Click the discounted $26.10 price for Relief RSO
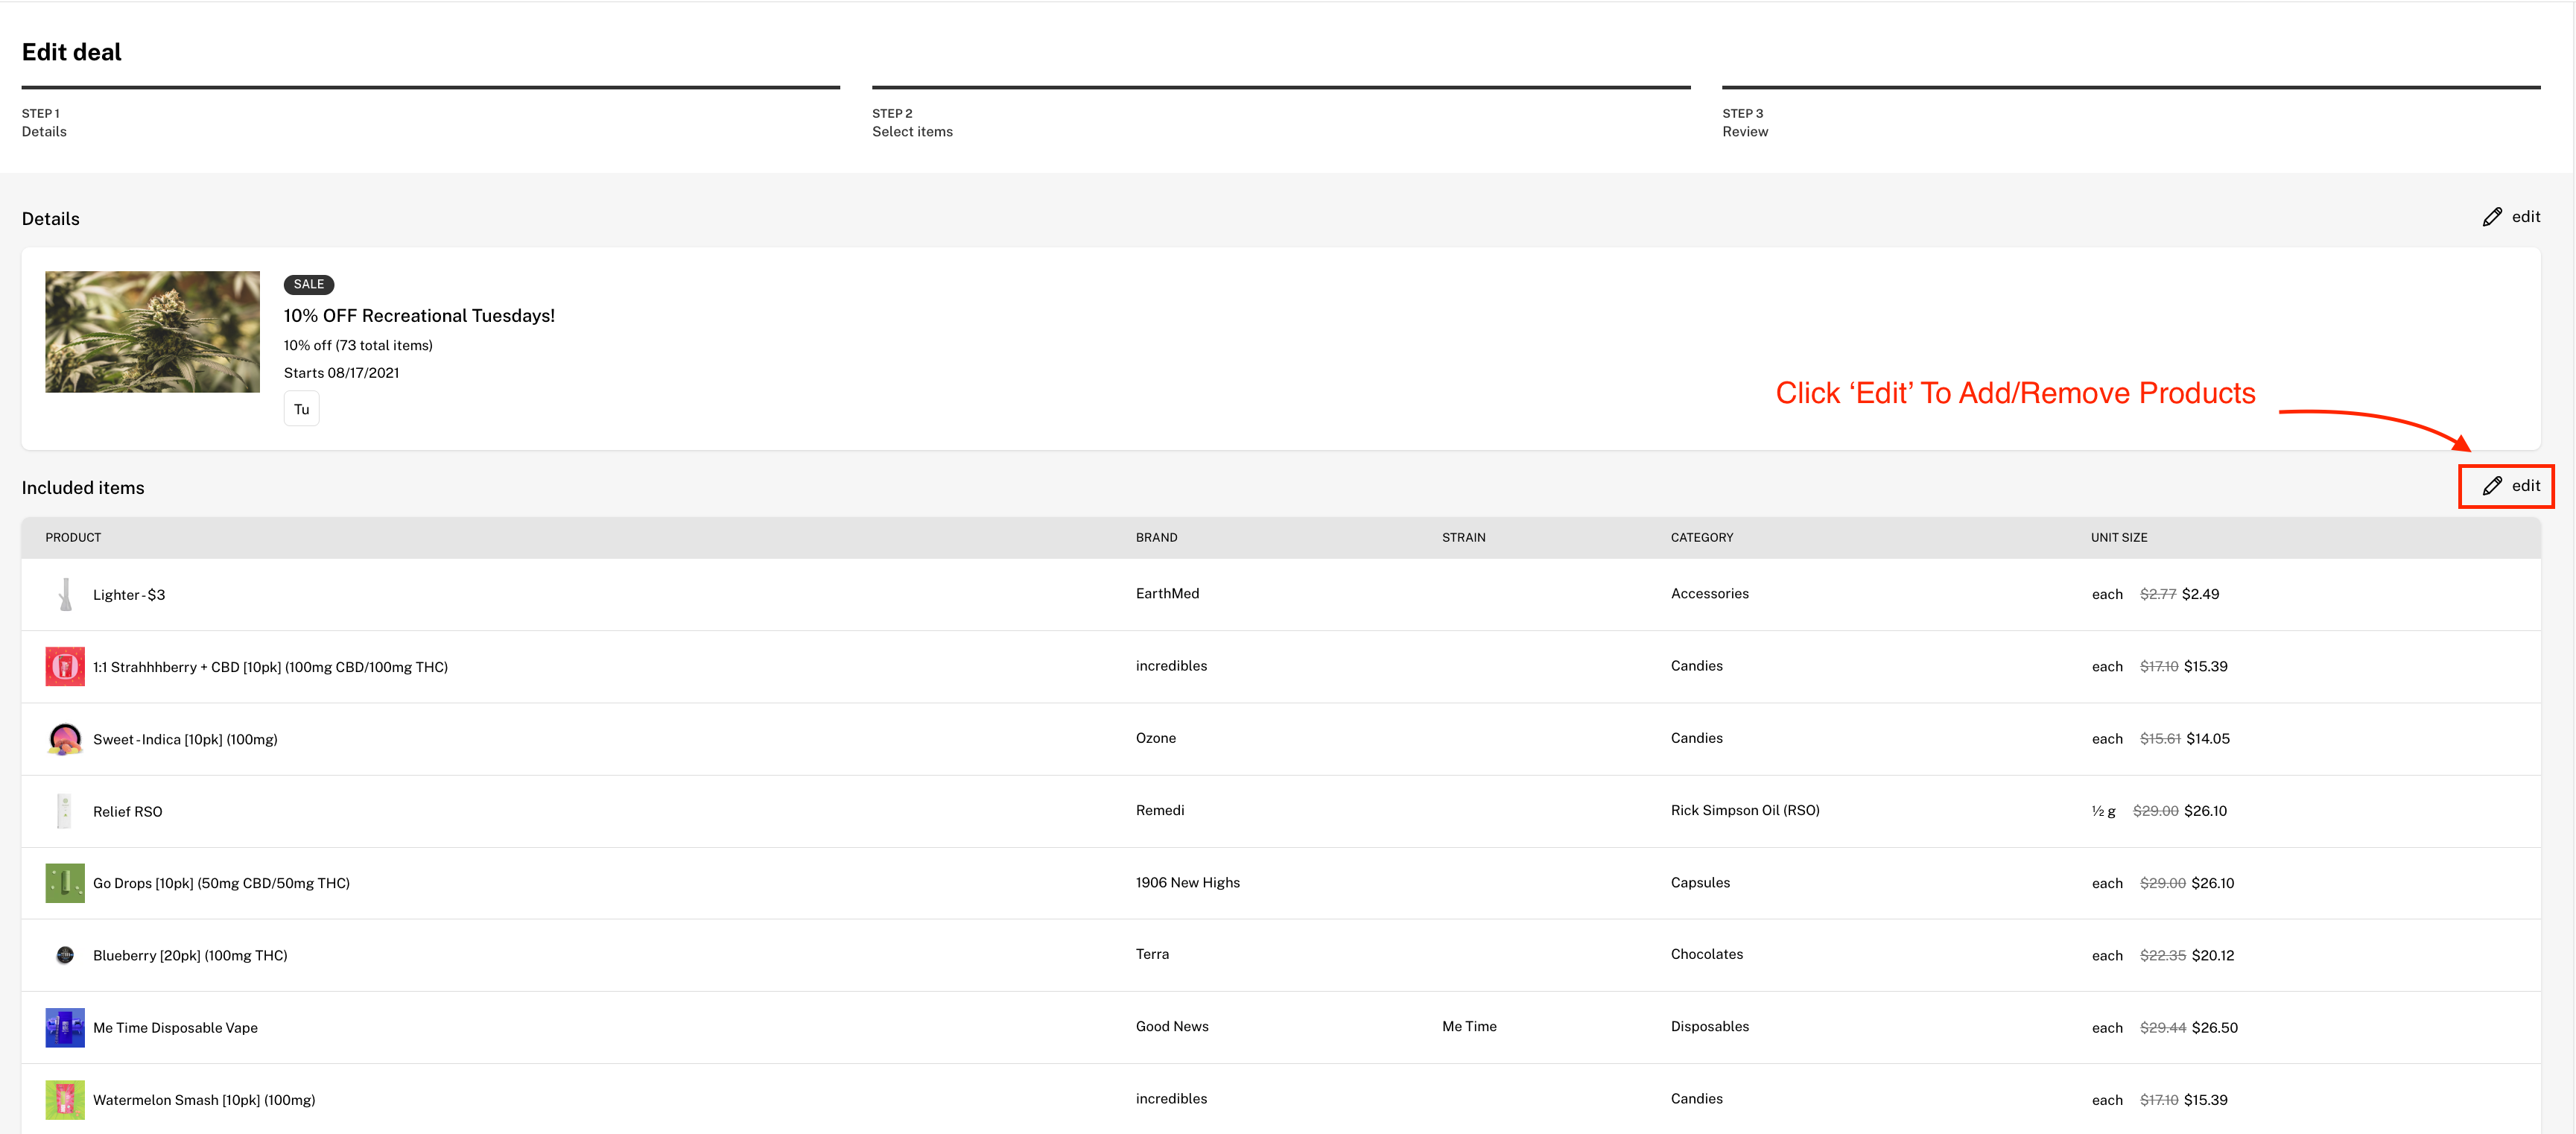This screenshot has height=1134, width=2576. (2206, 811)
